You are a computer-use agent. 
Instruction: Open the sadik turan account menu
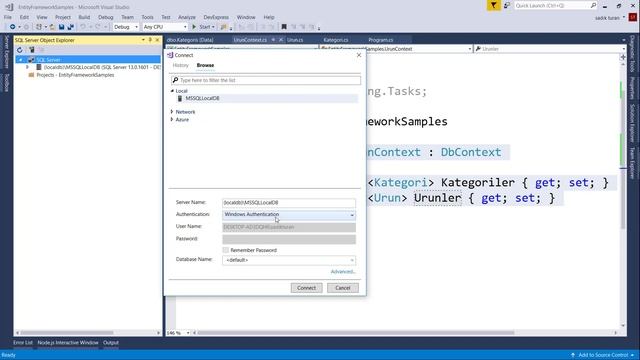point(610,18)
